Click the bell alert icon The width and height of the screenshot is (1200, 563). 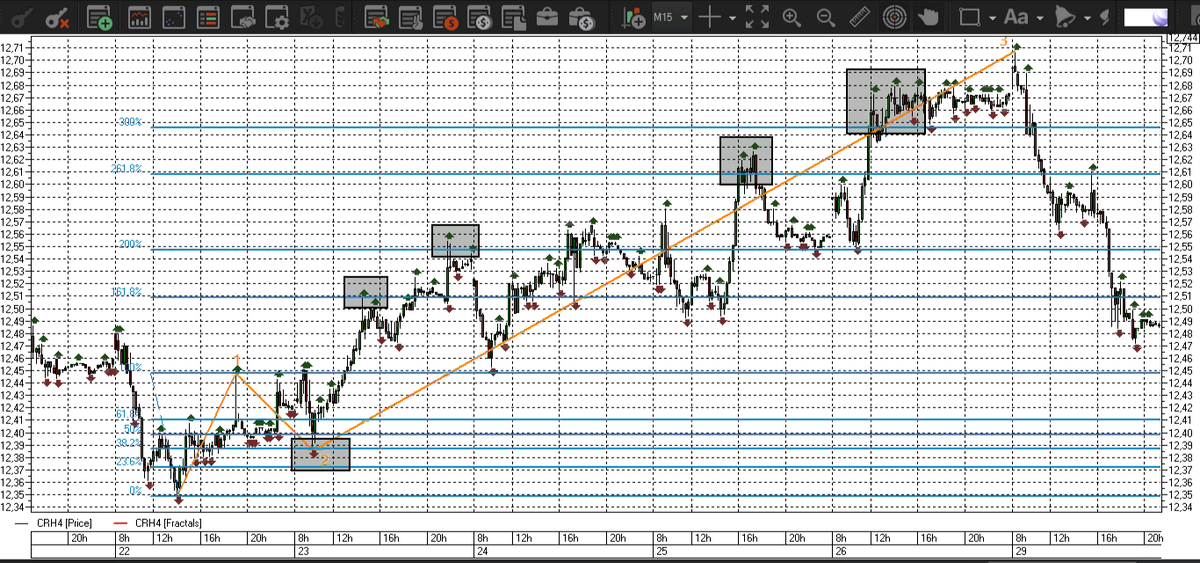pos(1066,17)
